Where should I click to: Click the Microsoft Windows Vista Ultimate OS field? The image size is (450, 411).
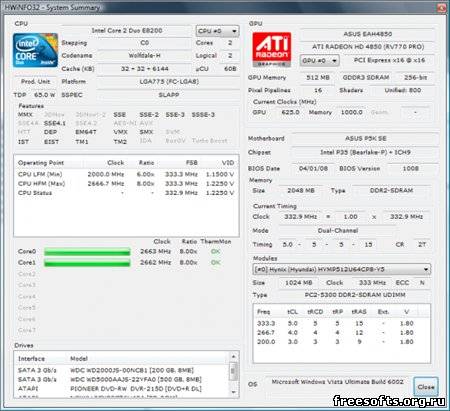click(337, 382)
